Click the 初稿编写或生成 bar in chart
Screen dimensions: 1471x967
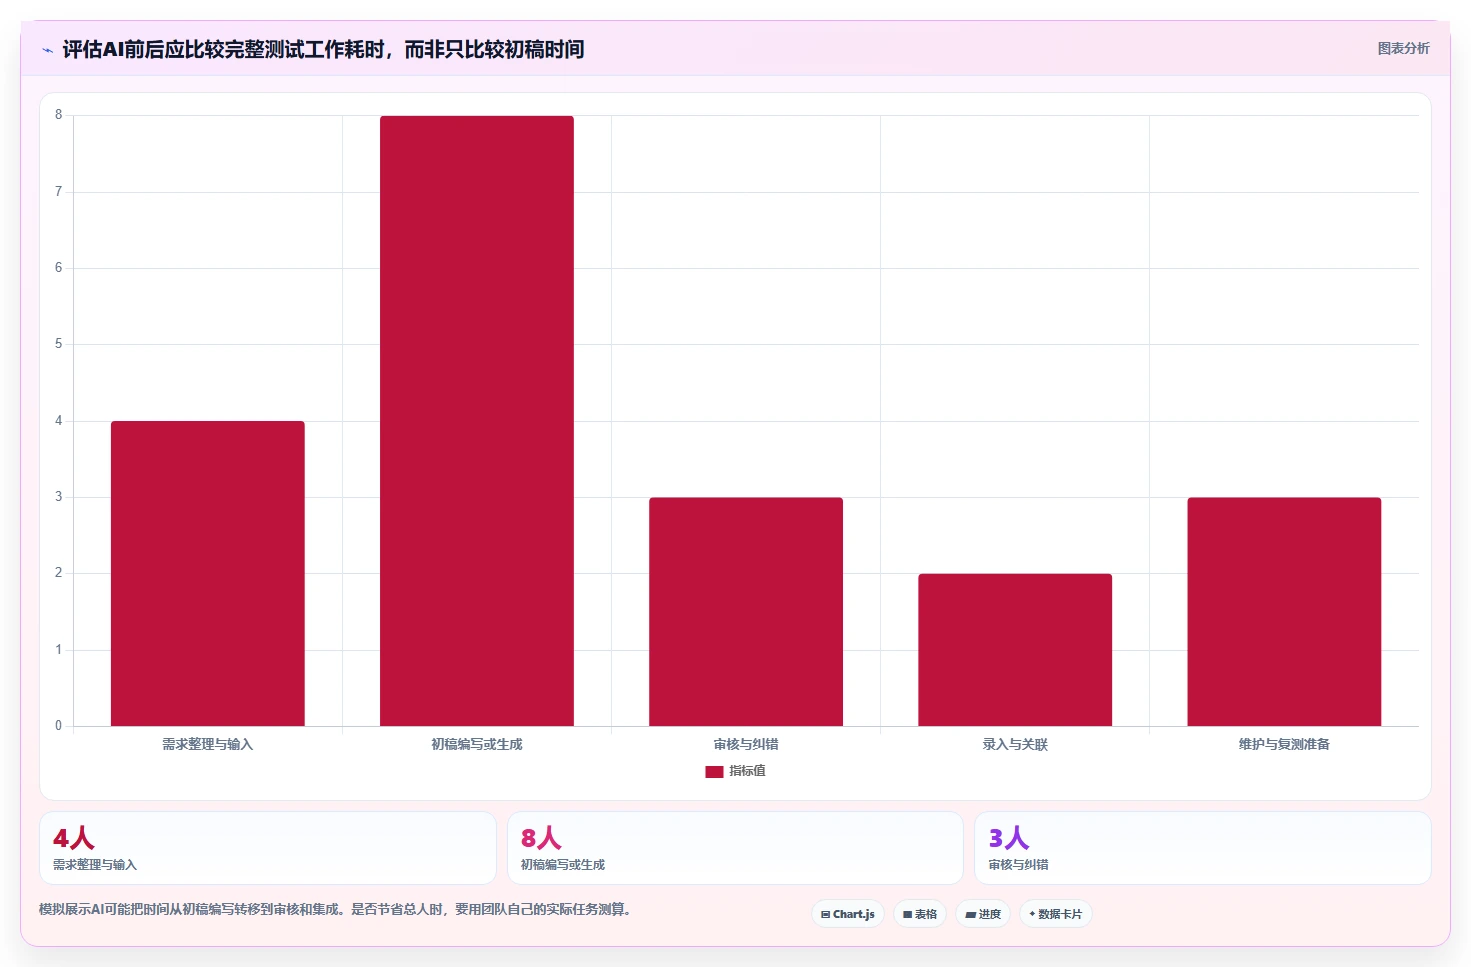point(477,421)
